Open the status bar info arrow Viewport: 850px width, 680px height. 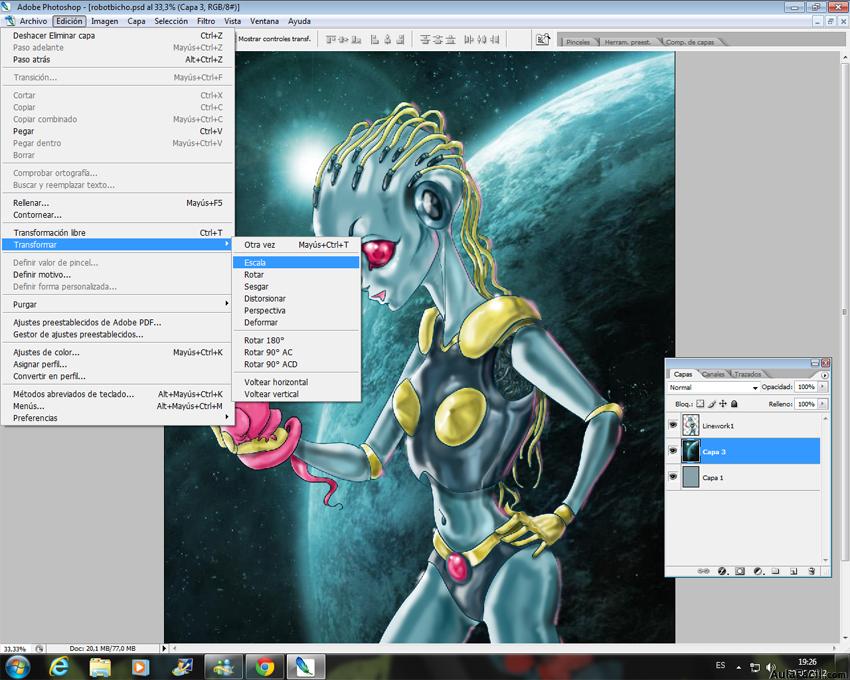coord(164,649)
